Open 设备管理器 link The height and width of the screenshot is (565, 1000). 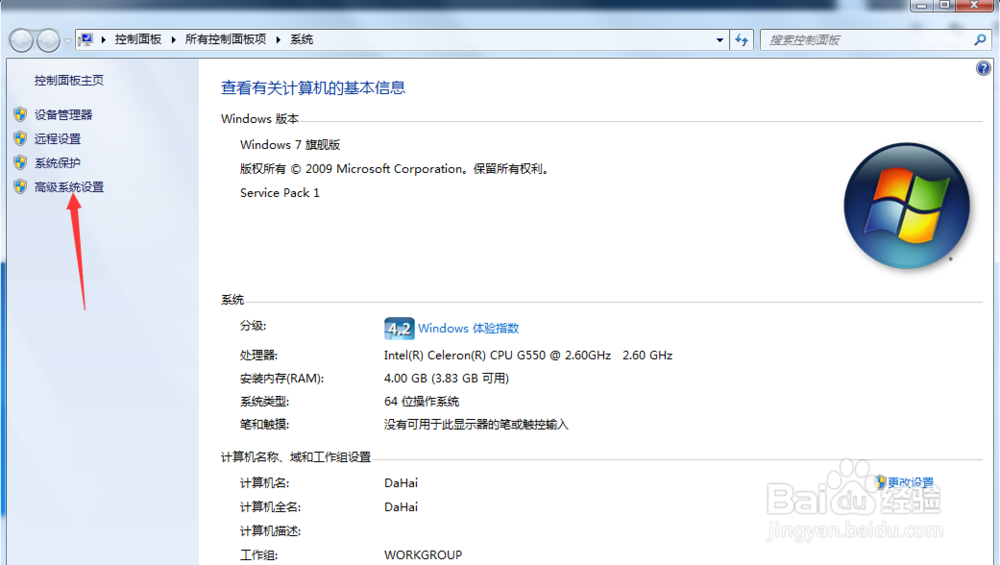coord(63,115)
